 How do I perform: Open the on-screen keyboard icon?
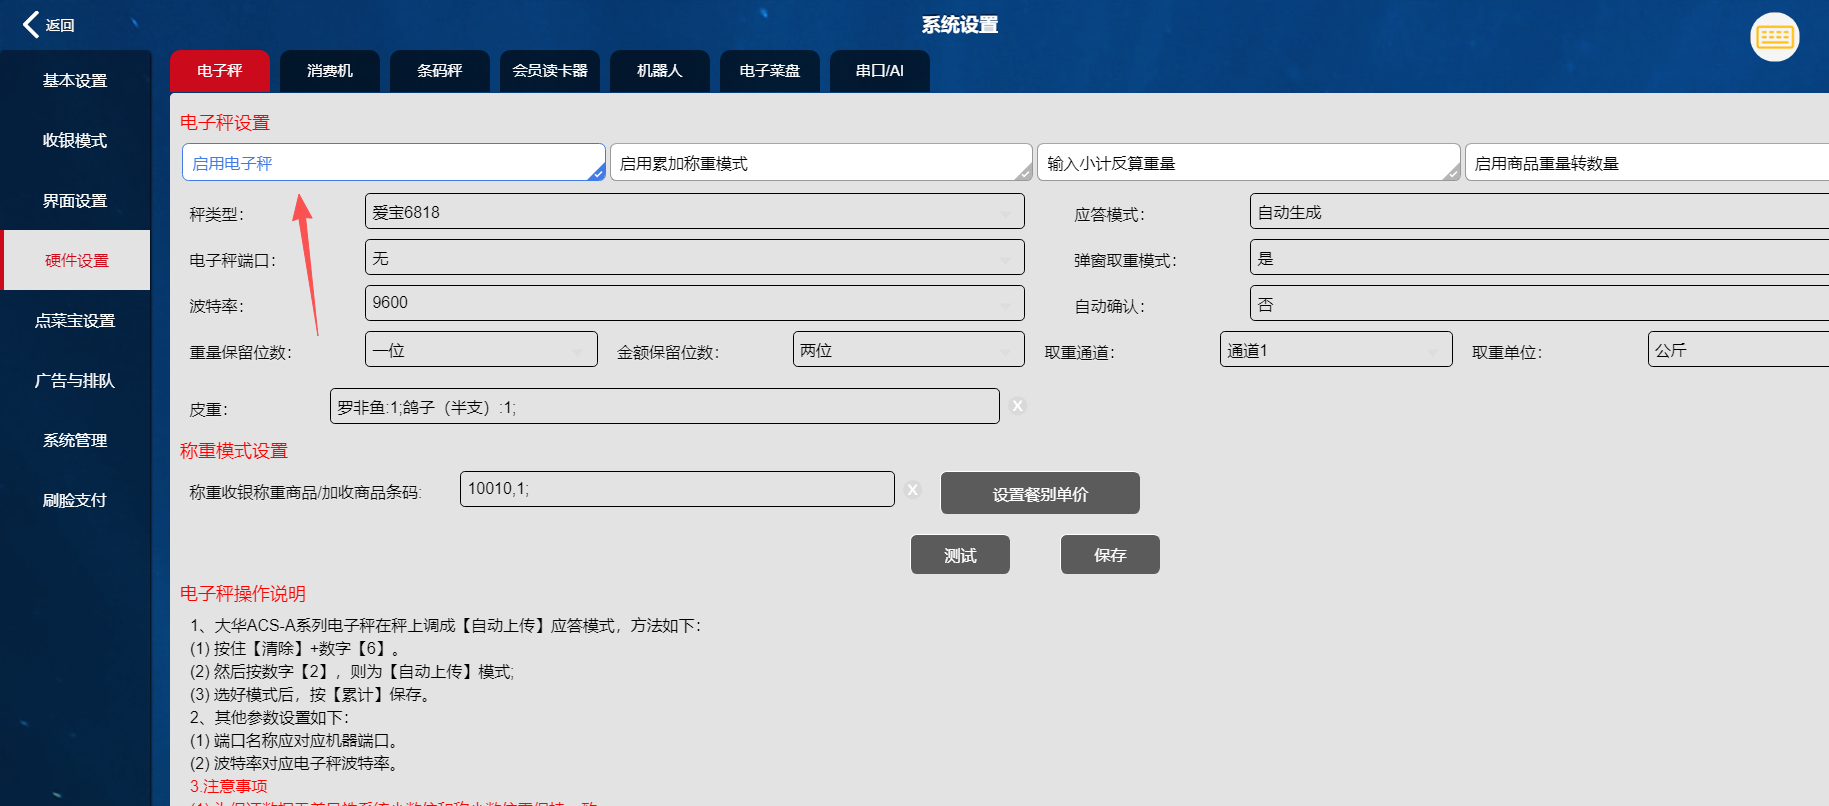point(1774,38)
